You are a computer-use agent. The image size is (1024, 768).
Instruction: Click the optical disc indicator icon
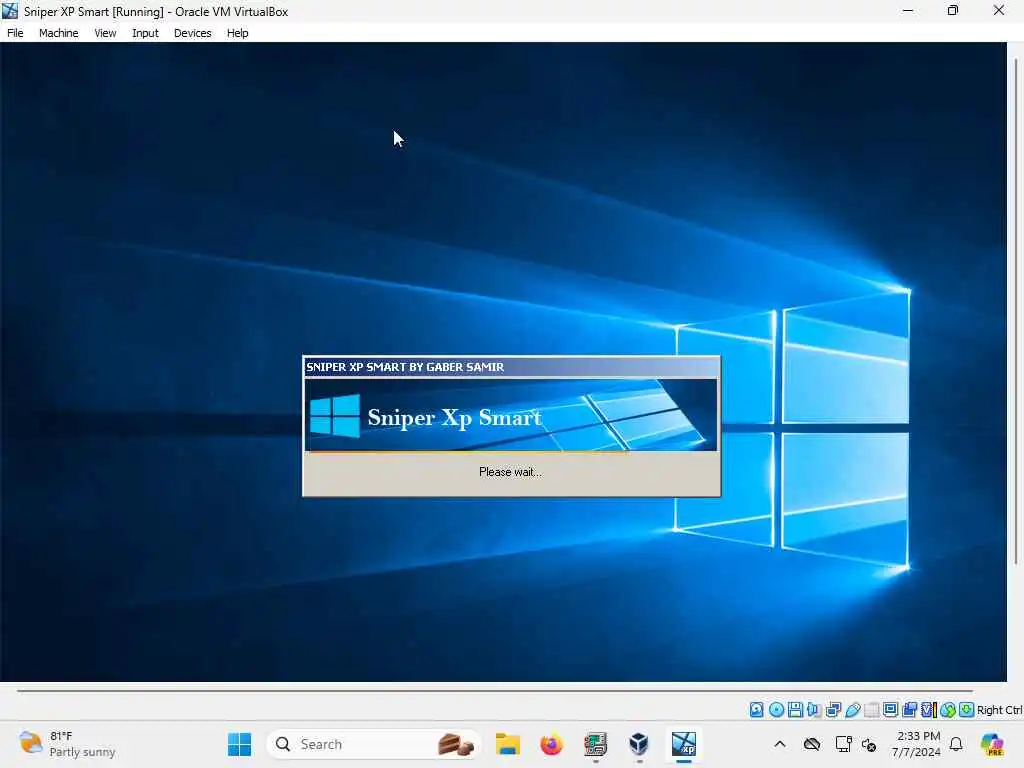tap(776, 710)
